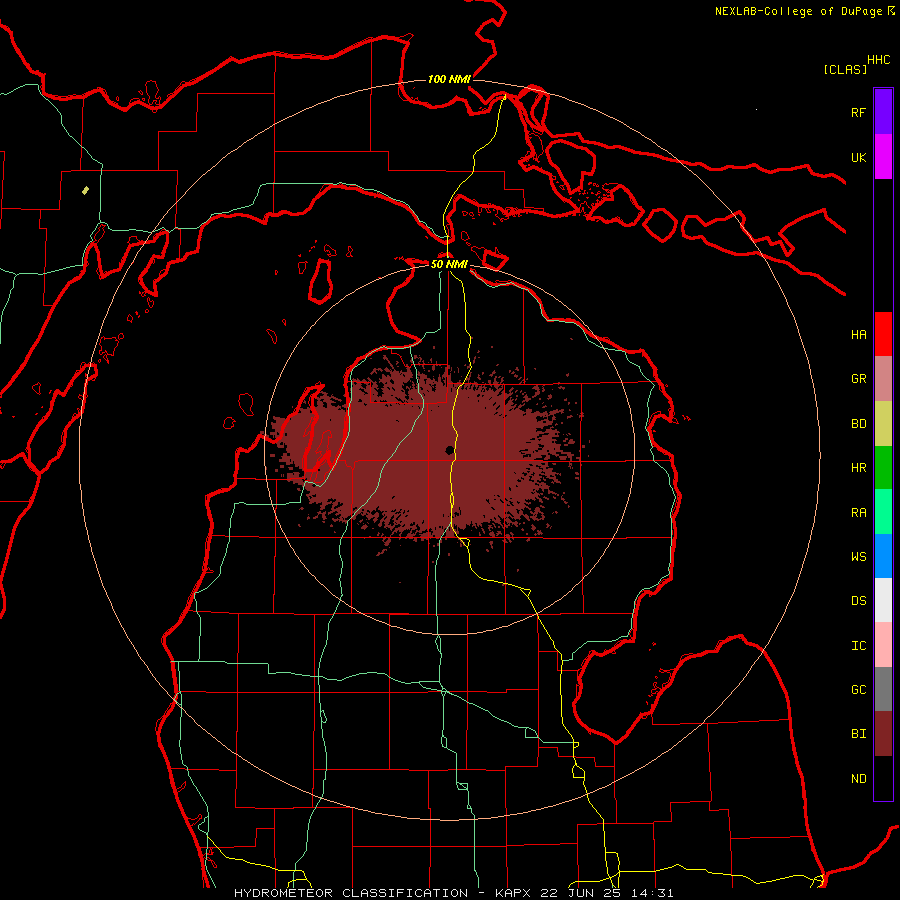Screen dimensions: 900x900
Task: Click the RA light green legend swatch
Action: [883, 512]
